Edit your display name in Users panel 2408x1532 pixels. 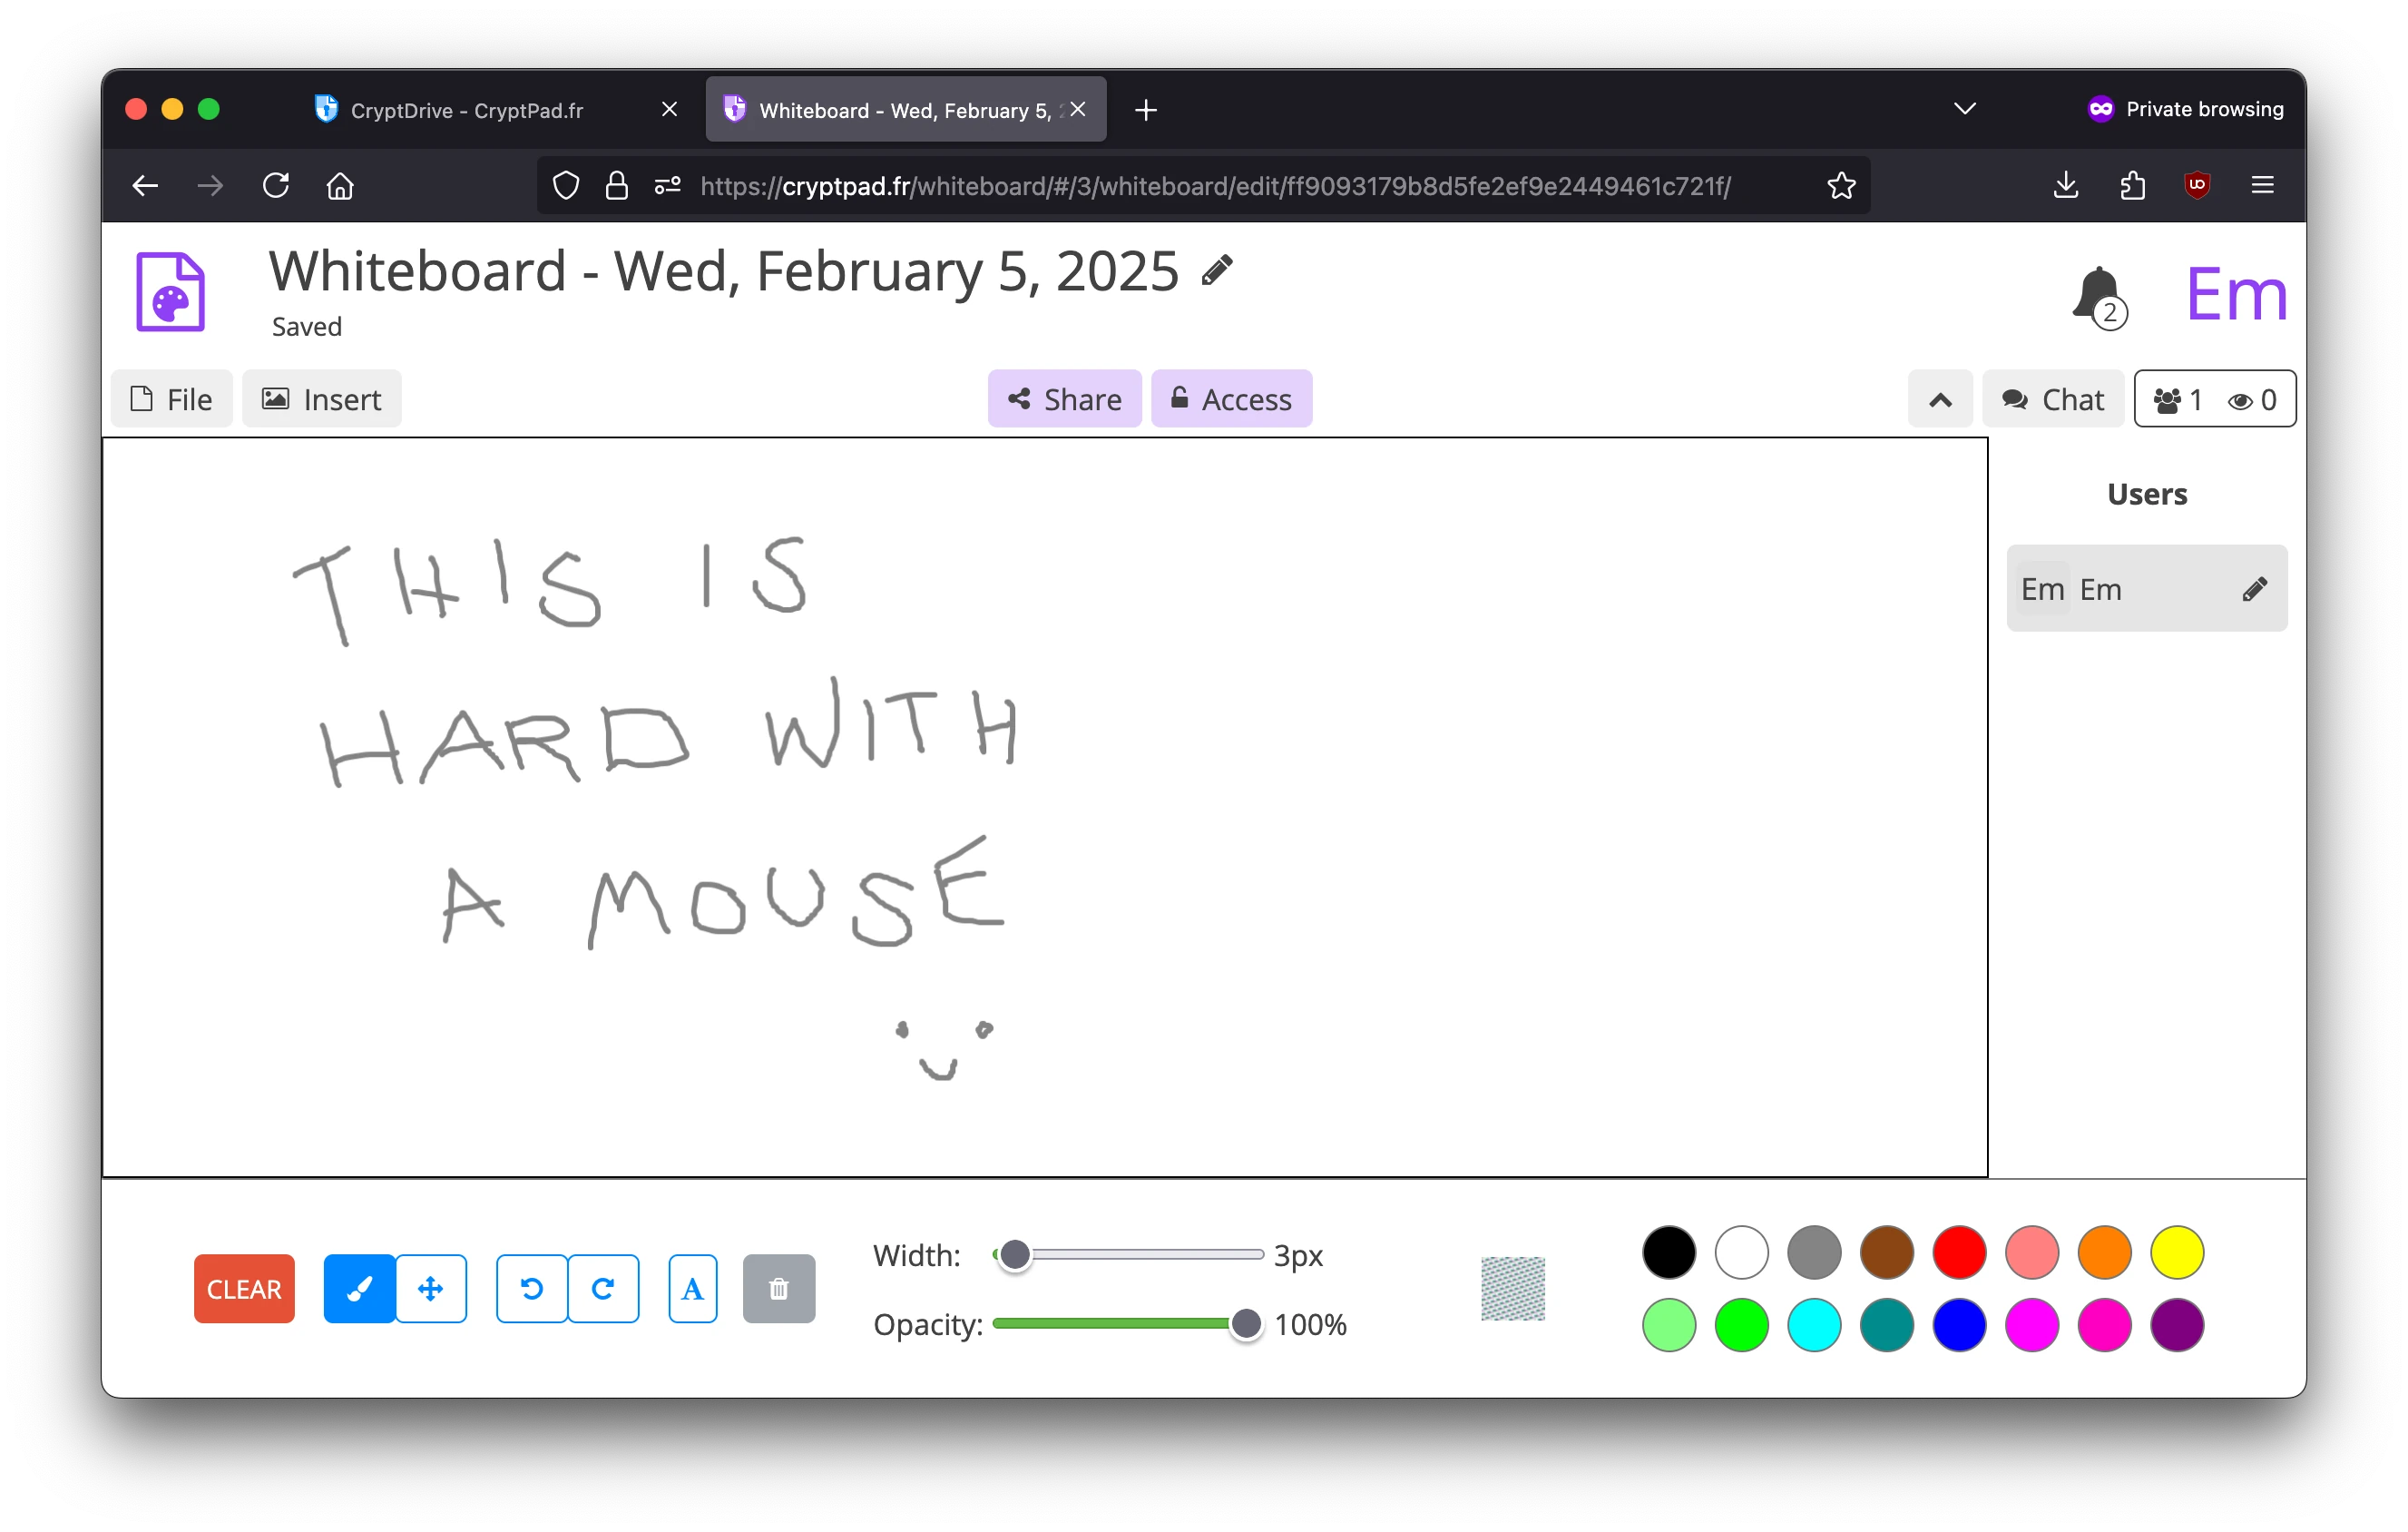pos(2256,588)
